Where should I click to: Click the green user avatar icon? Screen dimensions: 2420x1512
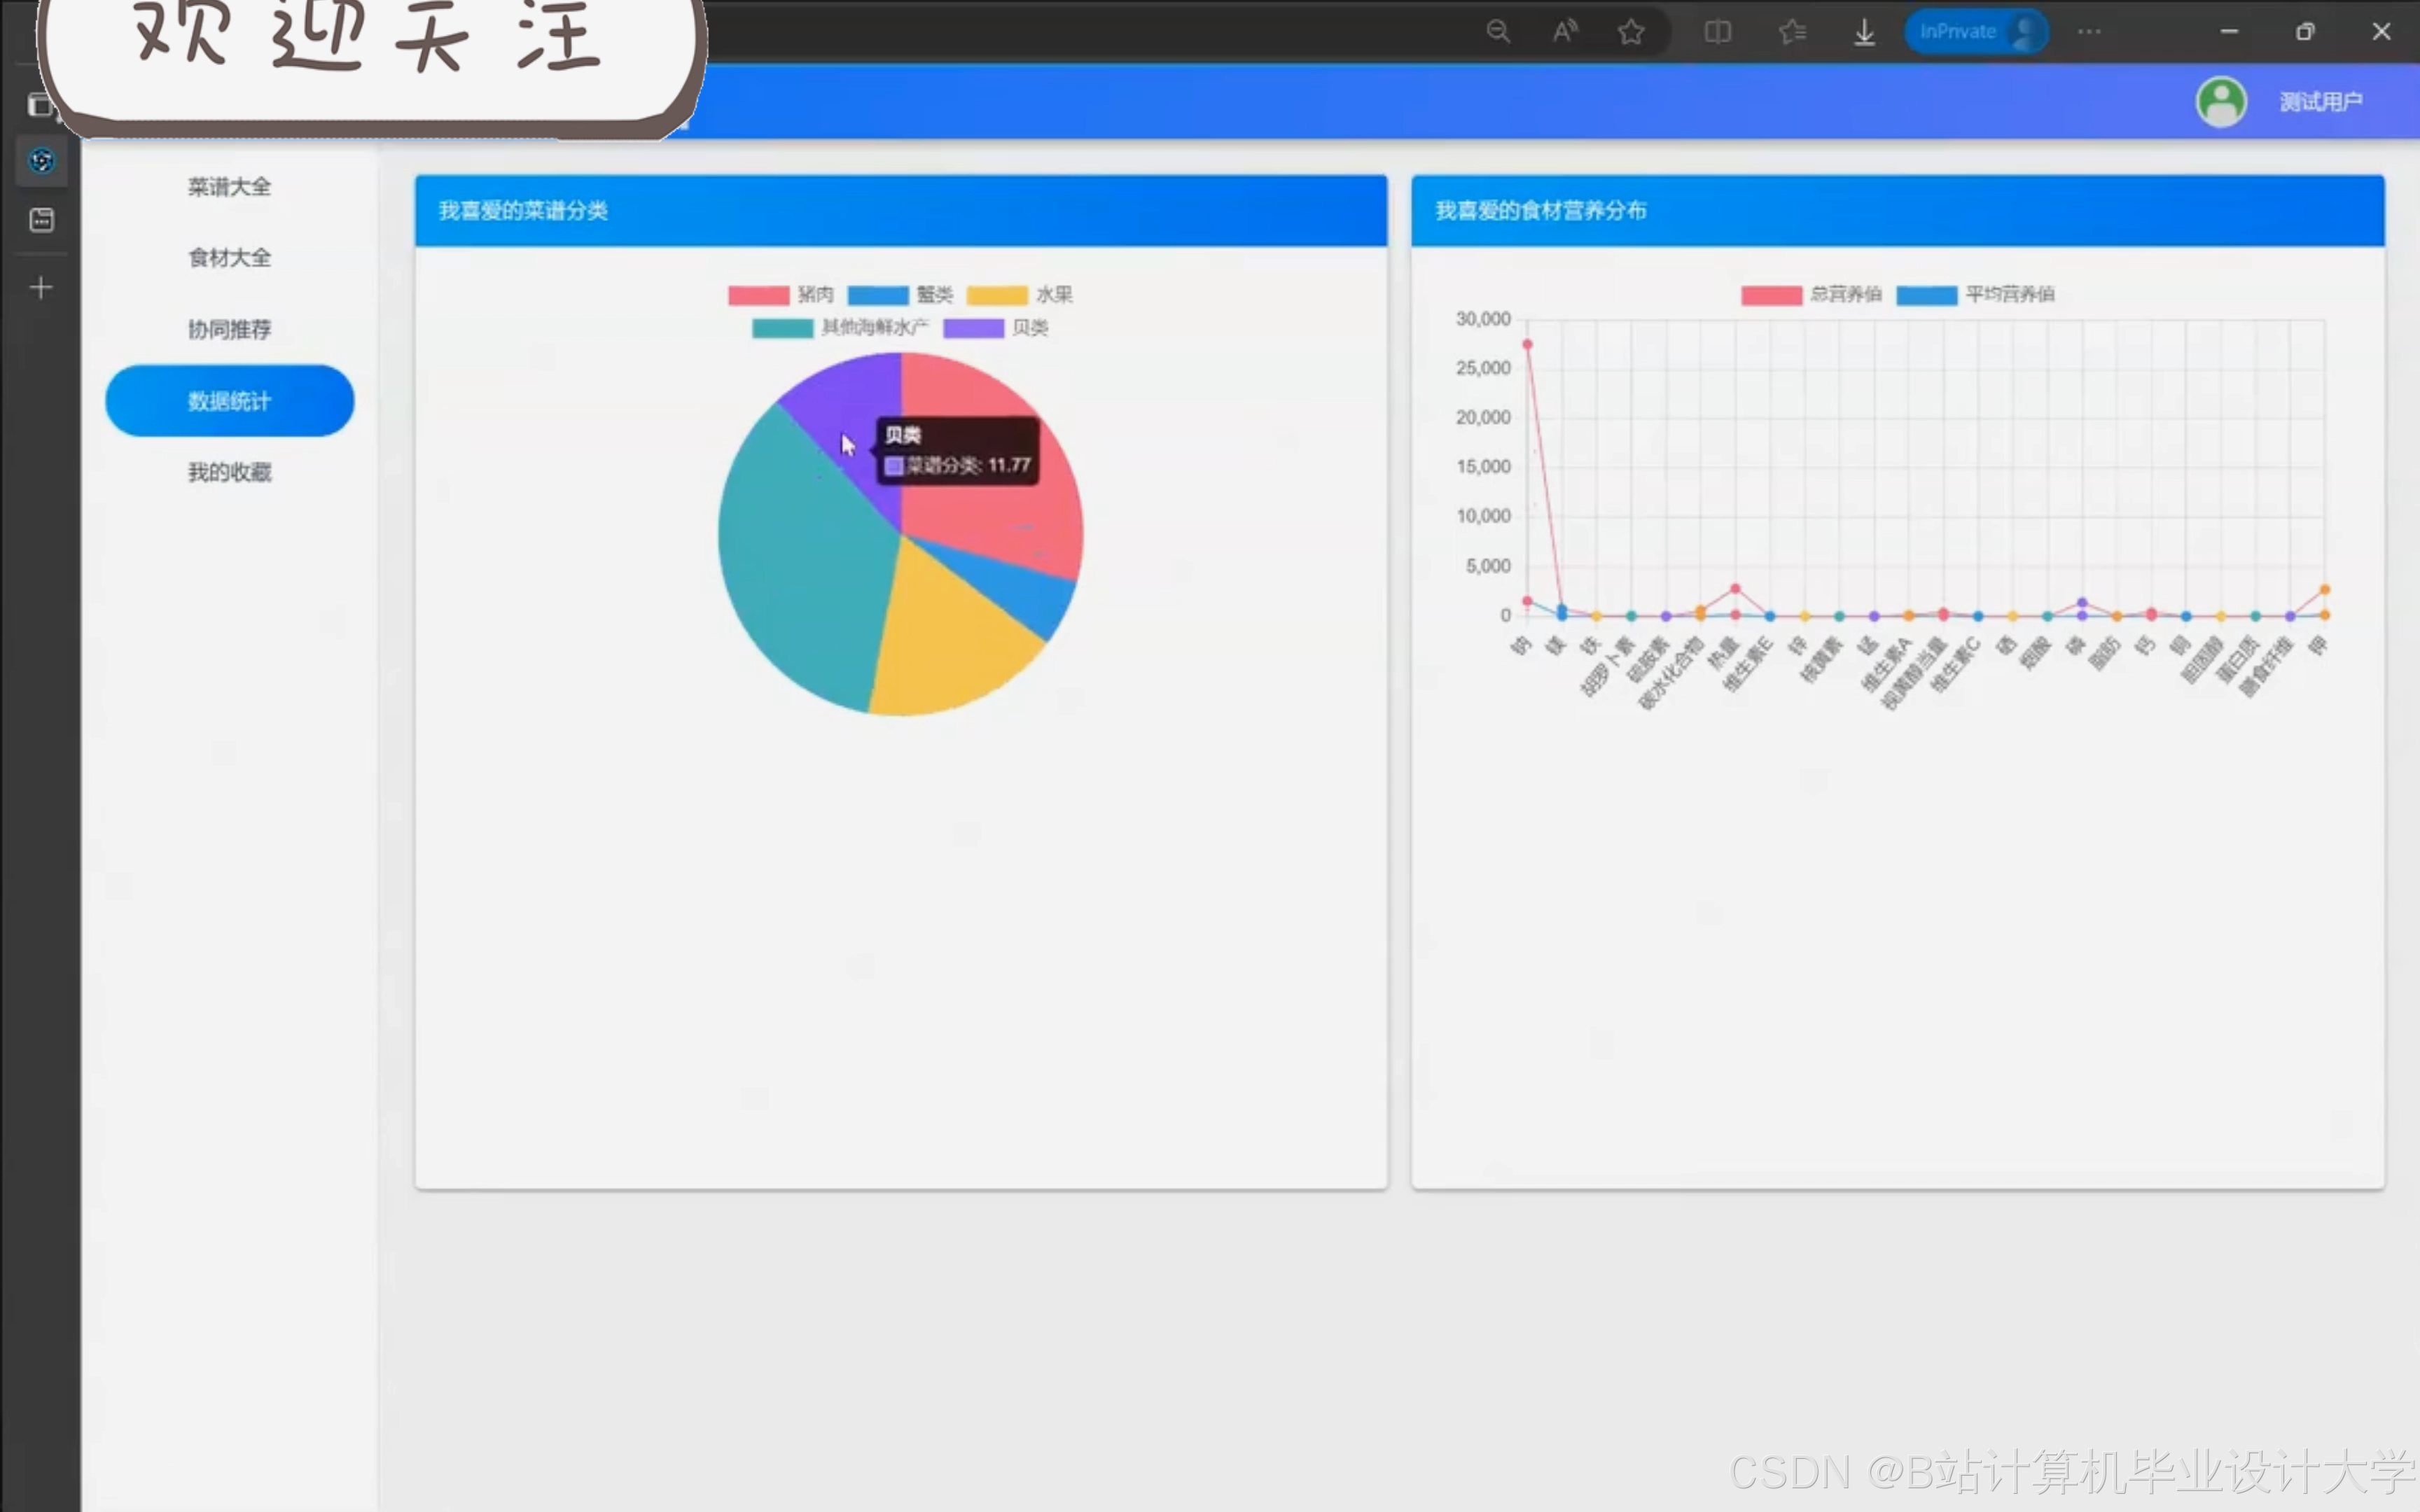2221,101
